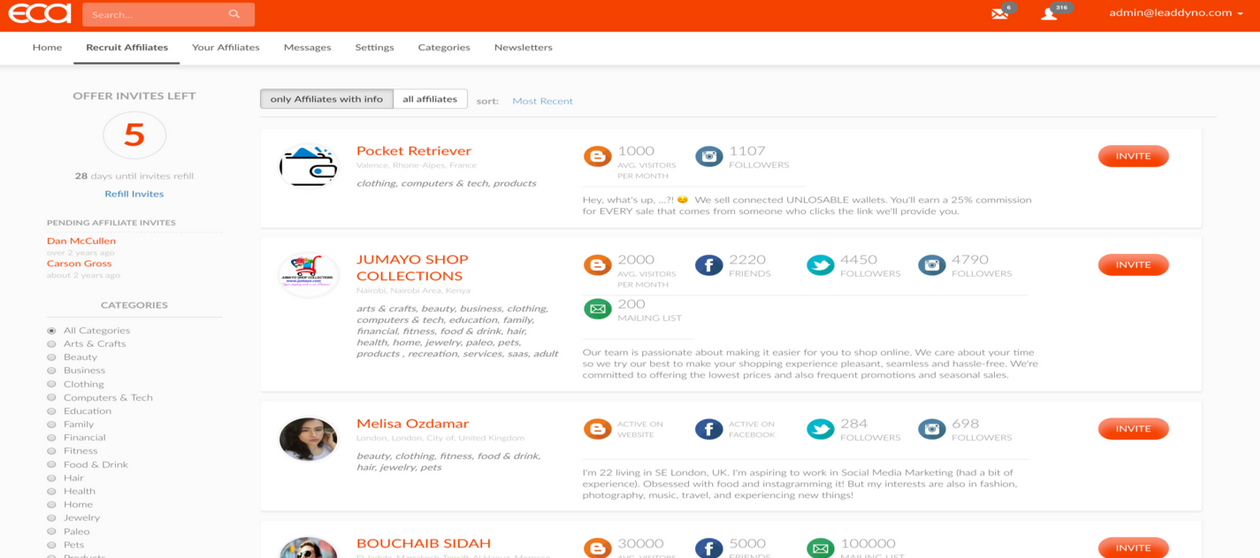Screen dimensions: 1260x558
Task: Invite JUMAYO SHOP COLLECTIONS
Action: 1133,265
